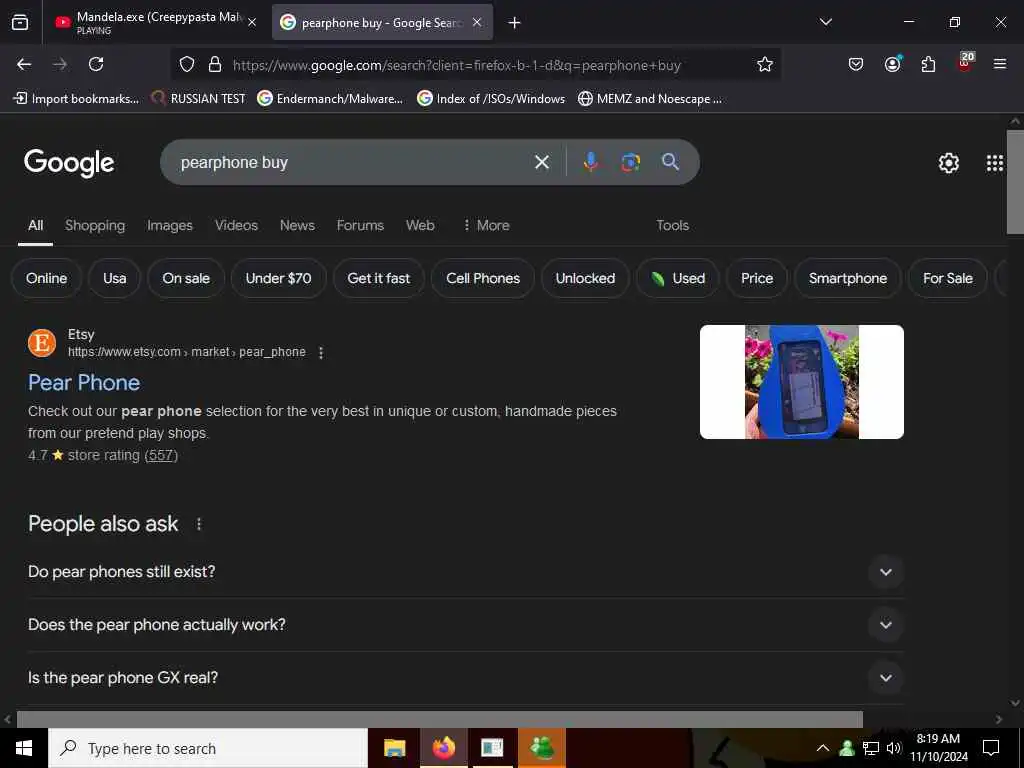The width and height of the screenshot is (1024, 768).
Task: Switch to the Web results tab
Action: [x=420, y=225]
